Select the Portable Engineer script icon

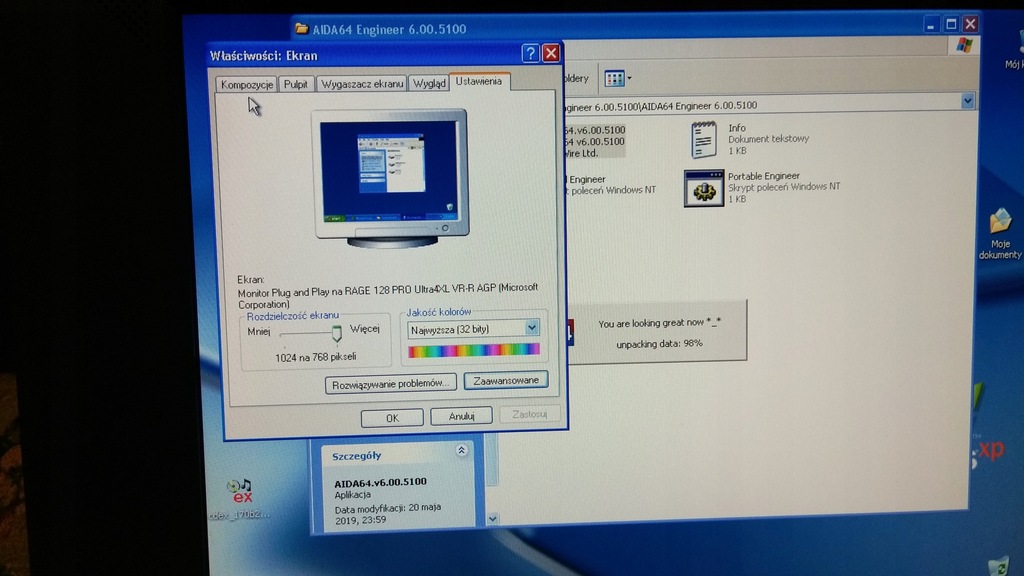pyautogui.click(x=703, y=189)
